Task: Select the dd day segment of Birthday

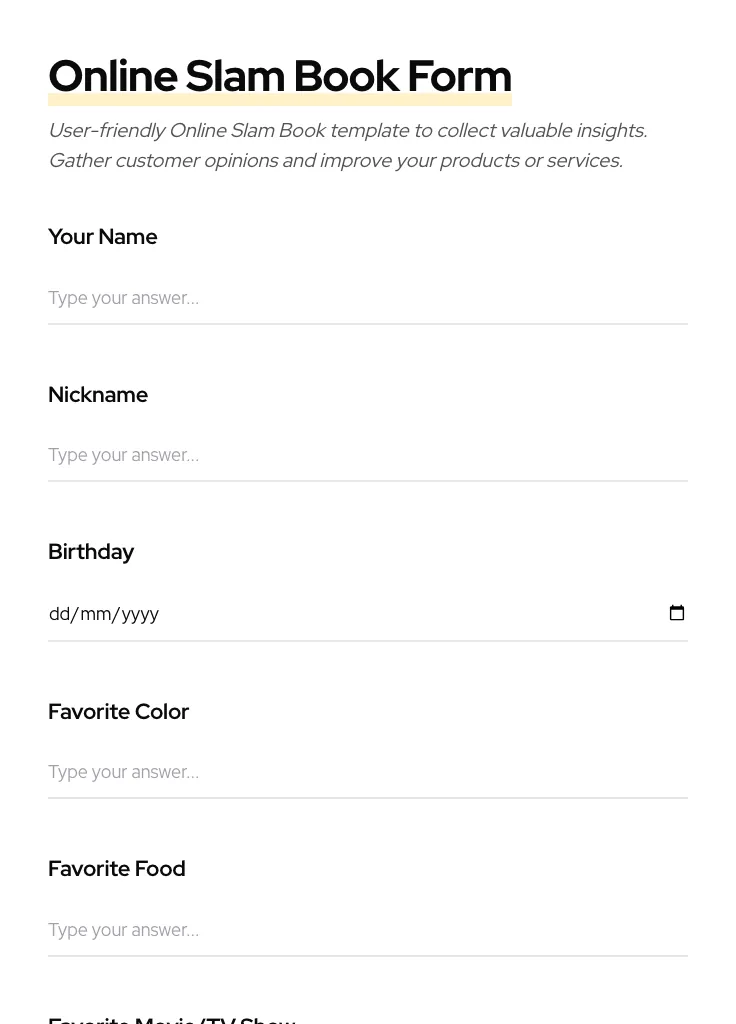Action: point(60,614)
